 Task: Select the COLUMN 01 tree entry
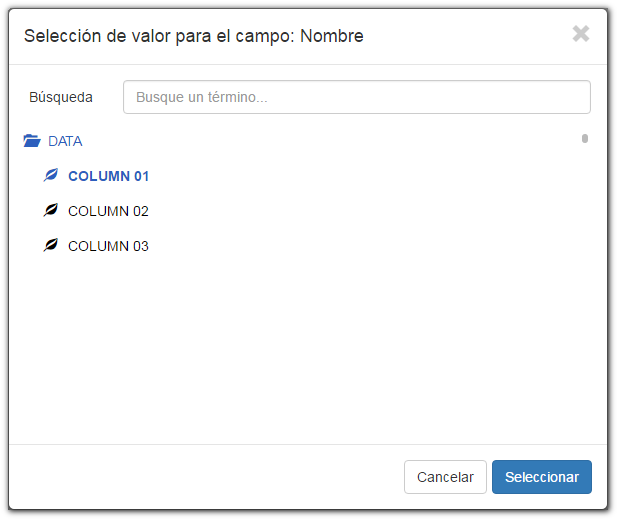tap(108, 176)
